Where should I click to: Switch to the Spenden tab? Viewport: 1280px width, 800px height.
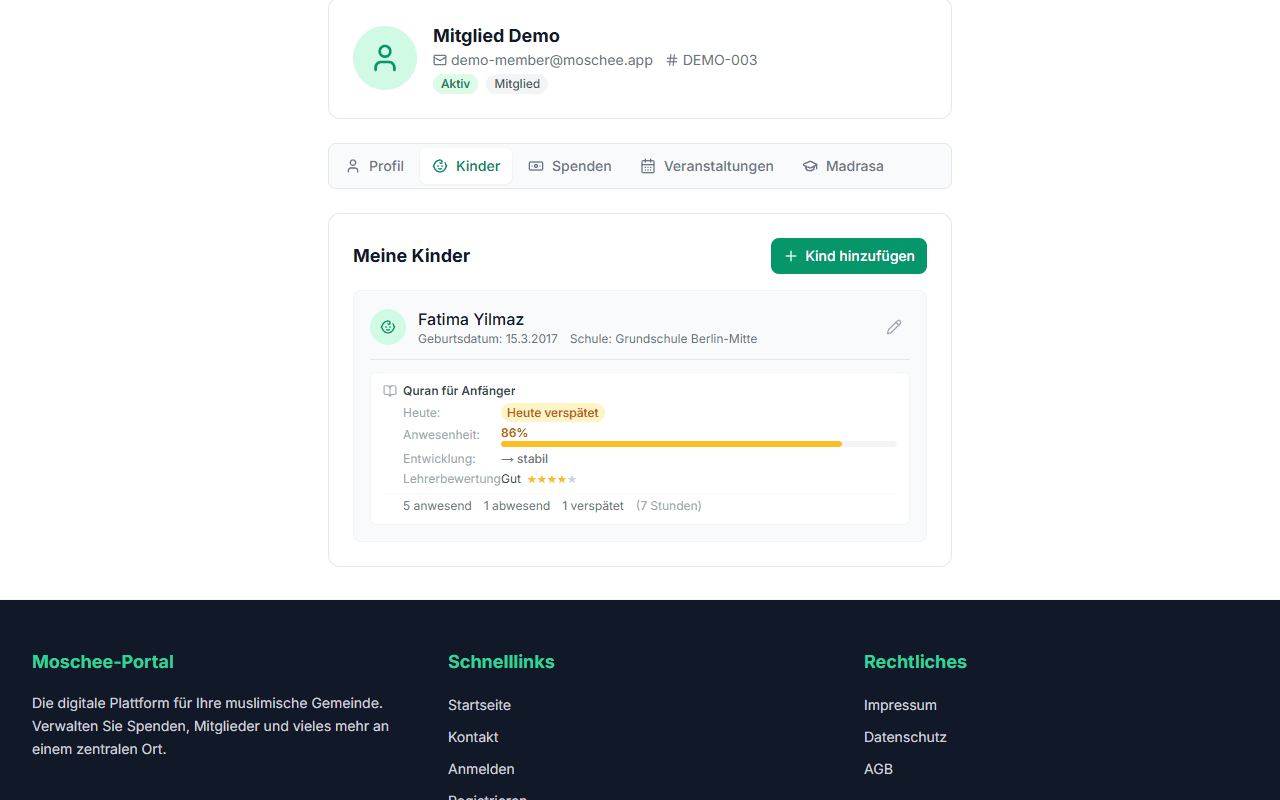click(570, 166)
